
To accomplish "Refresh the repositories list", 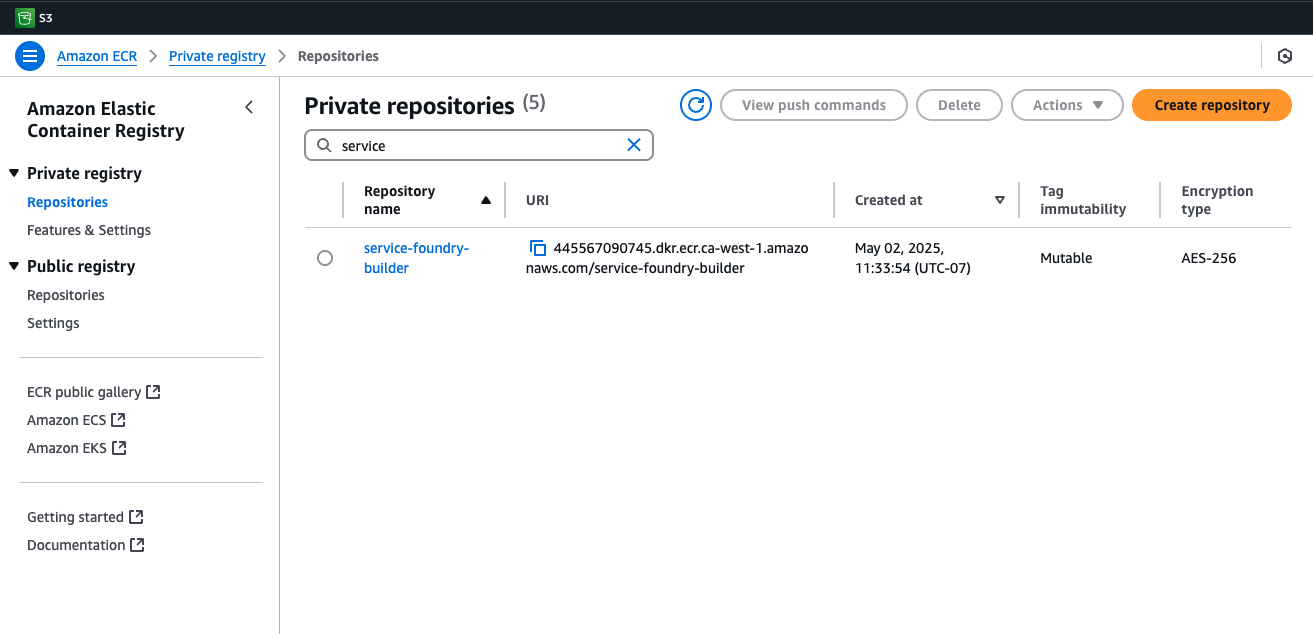I will (x=696, y=105).
